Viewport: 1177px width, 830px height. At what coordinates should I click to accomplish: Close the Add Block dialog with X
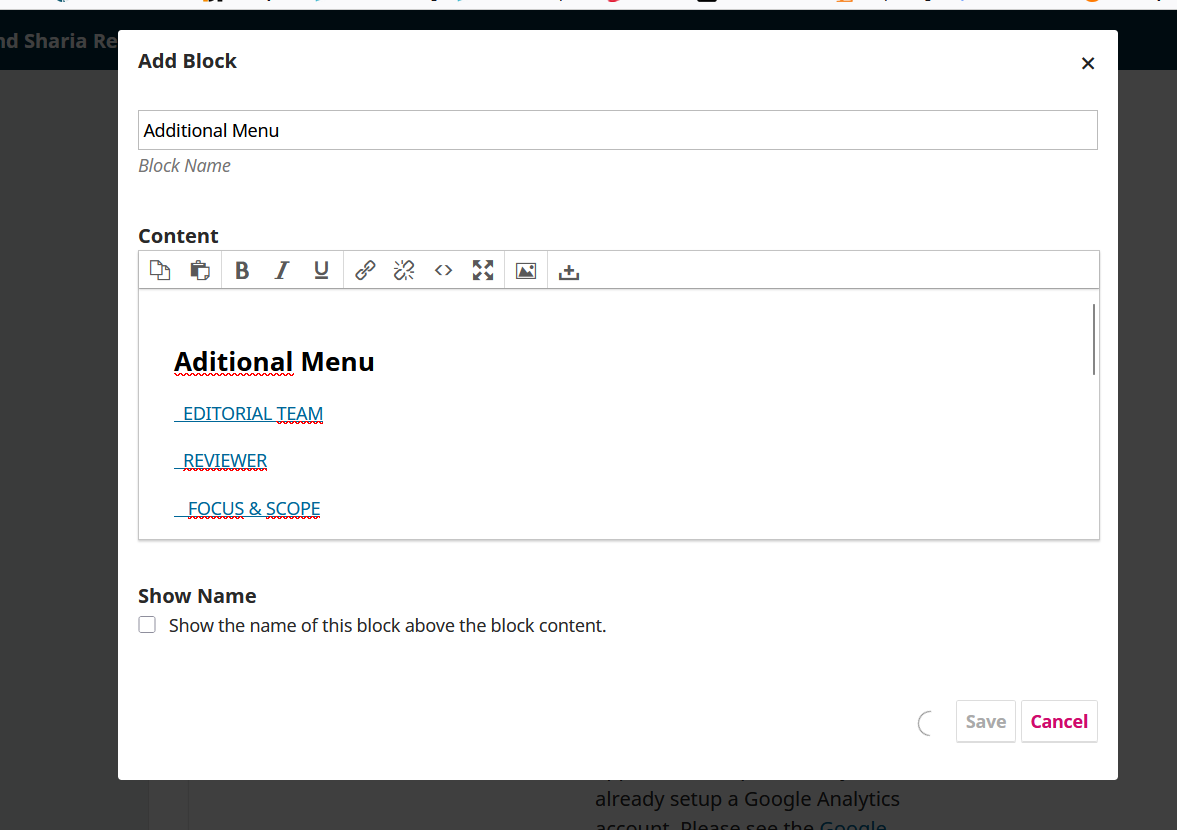tap(1088, 63)
